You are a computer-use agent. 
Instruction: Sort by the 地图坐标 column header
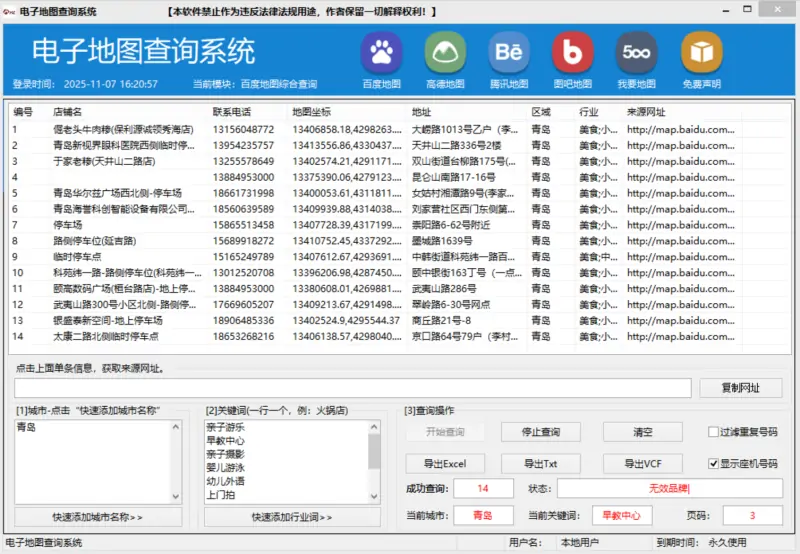[x=312, y=112]
